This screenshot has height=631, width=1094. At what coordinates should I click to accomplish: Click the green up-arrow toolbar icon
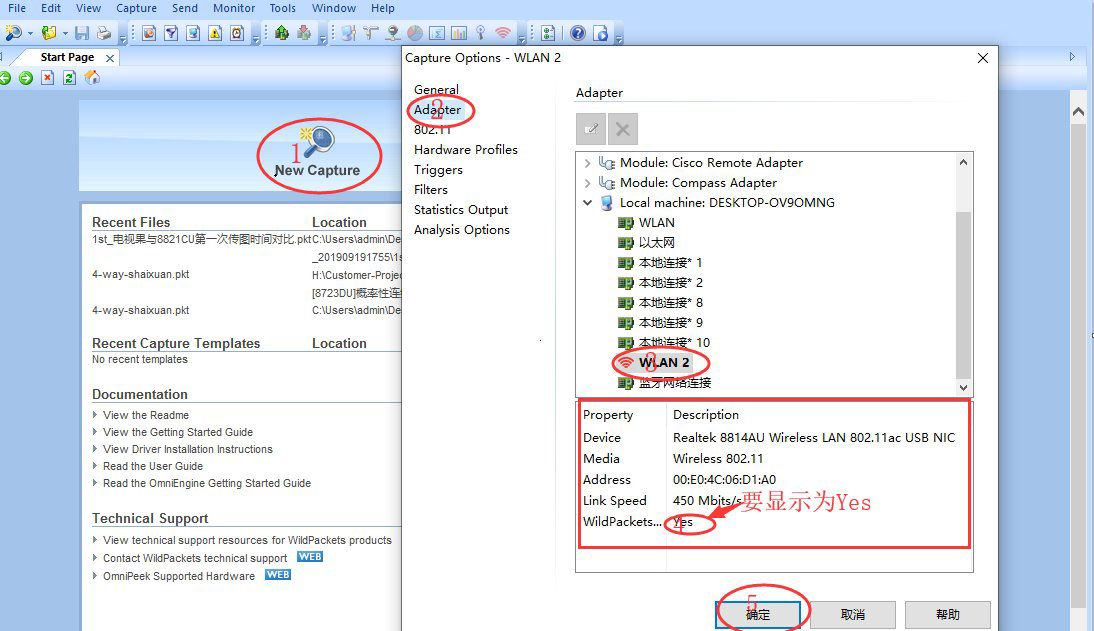[x=282, y=33]
